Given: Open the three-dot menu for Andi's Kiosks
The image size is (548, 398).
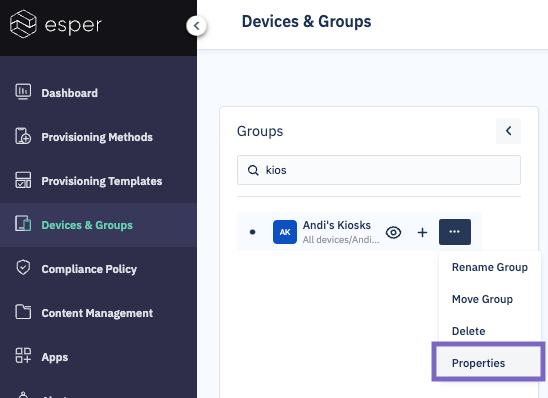Looking at the screenshot, I should tap(455, 232).
